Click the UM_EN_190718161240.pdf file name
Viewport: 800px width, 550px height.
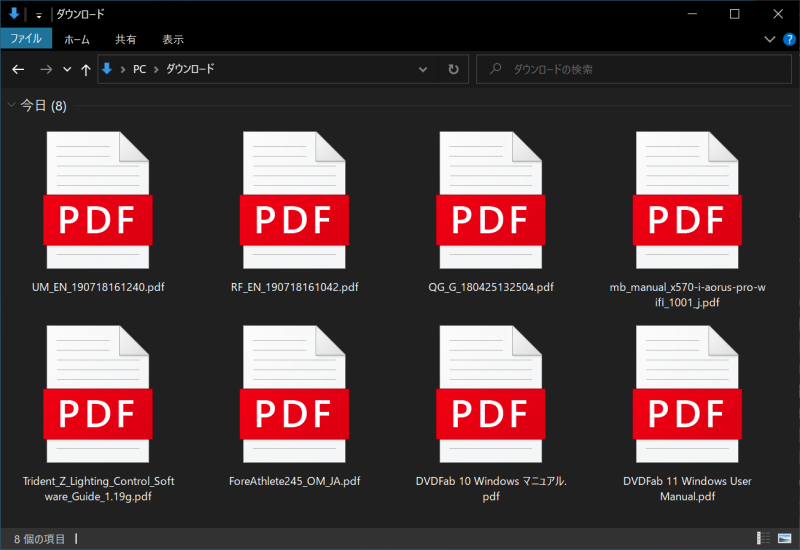[x=98, y=287]
